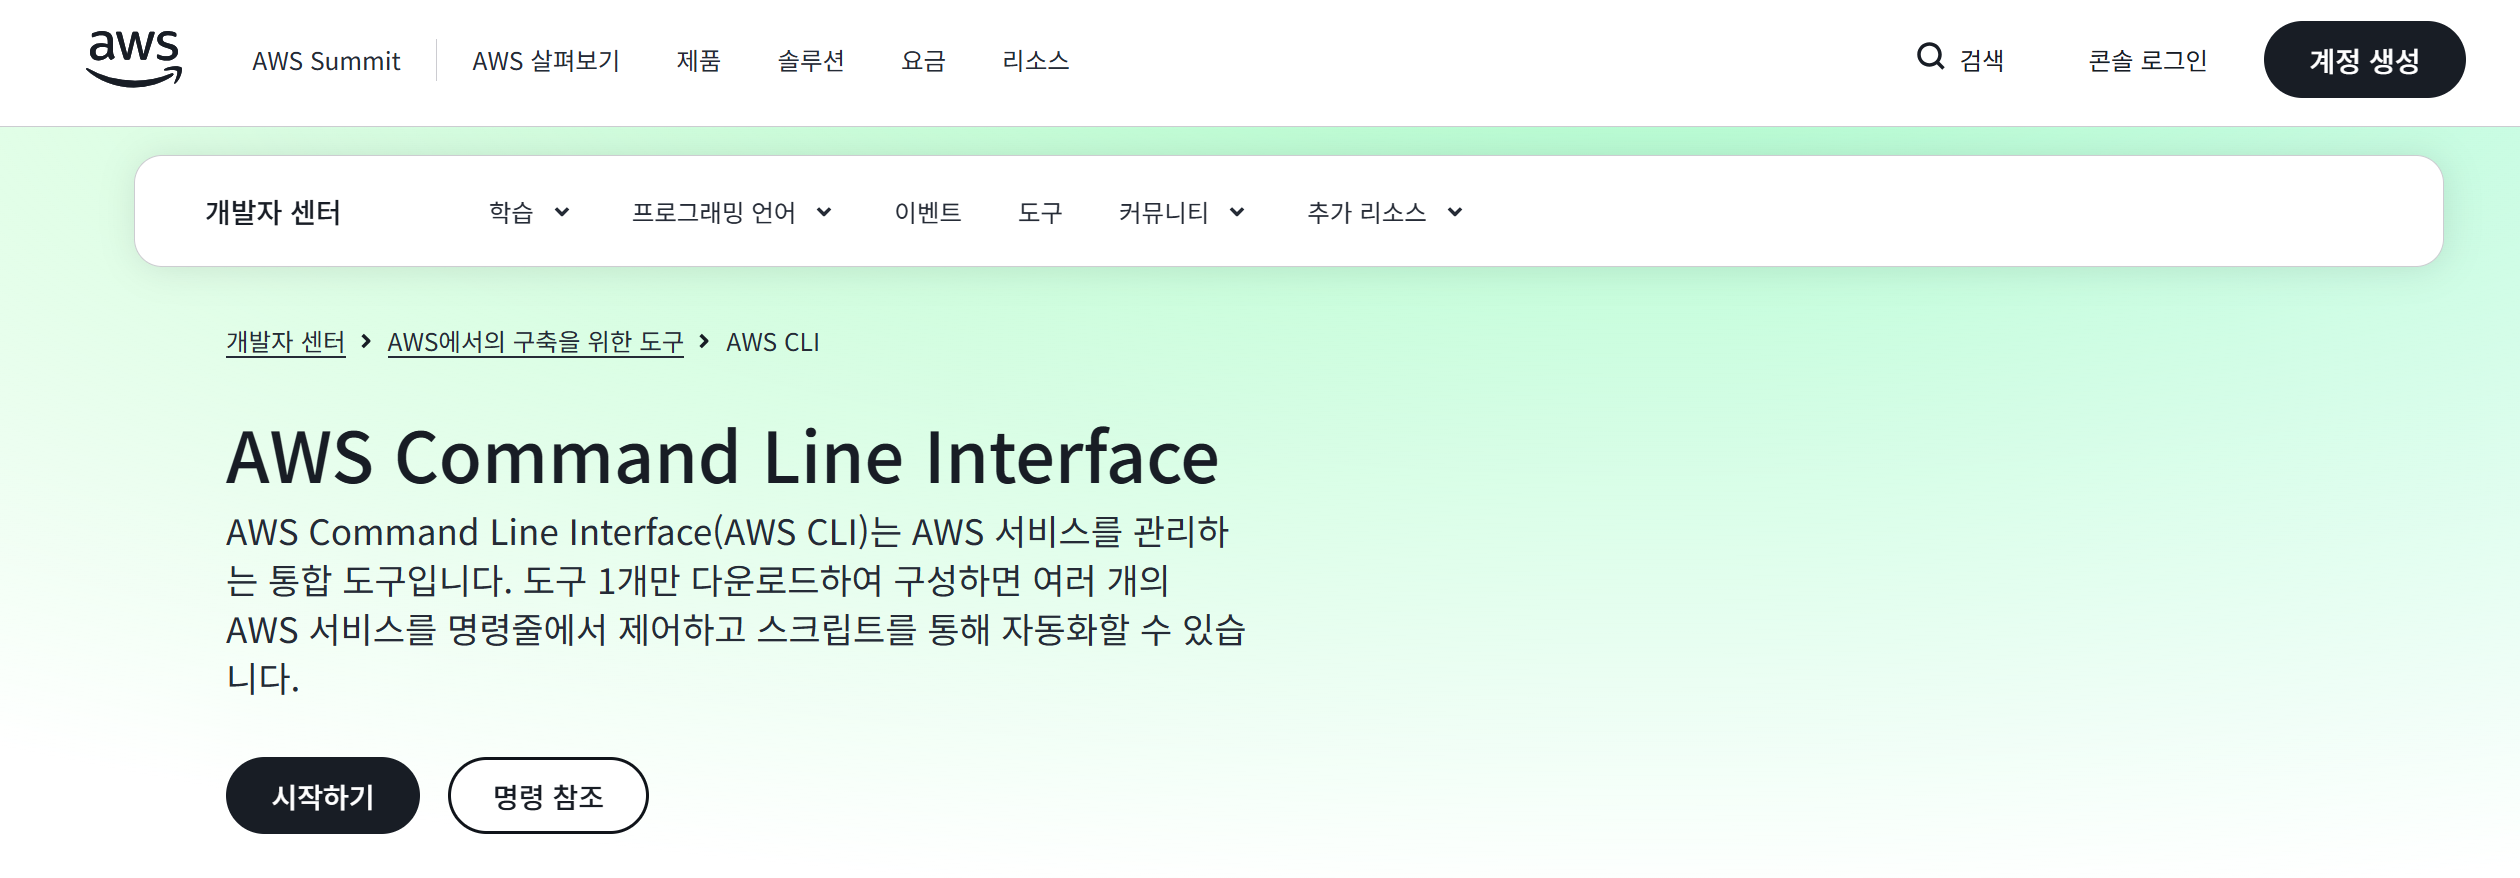This screenshot has height=878, width=2520.
Task: Open the 이벤트 nav item
Action: (928, 212)
